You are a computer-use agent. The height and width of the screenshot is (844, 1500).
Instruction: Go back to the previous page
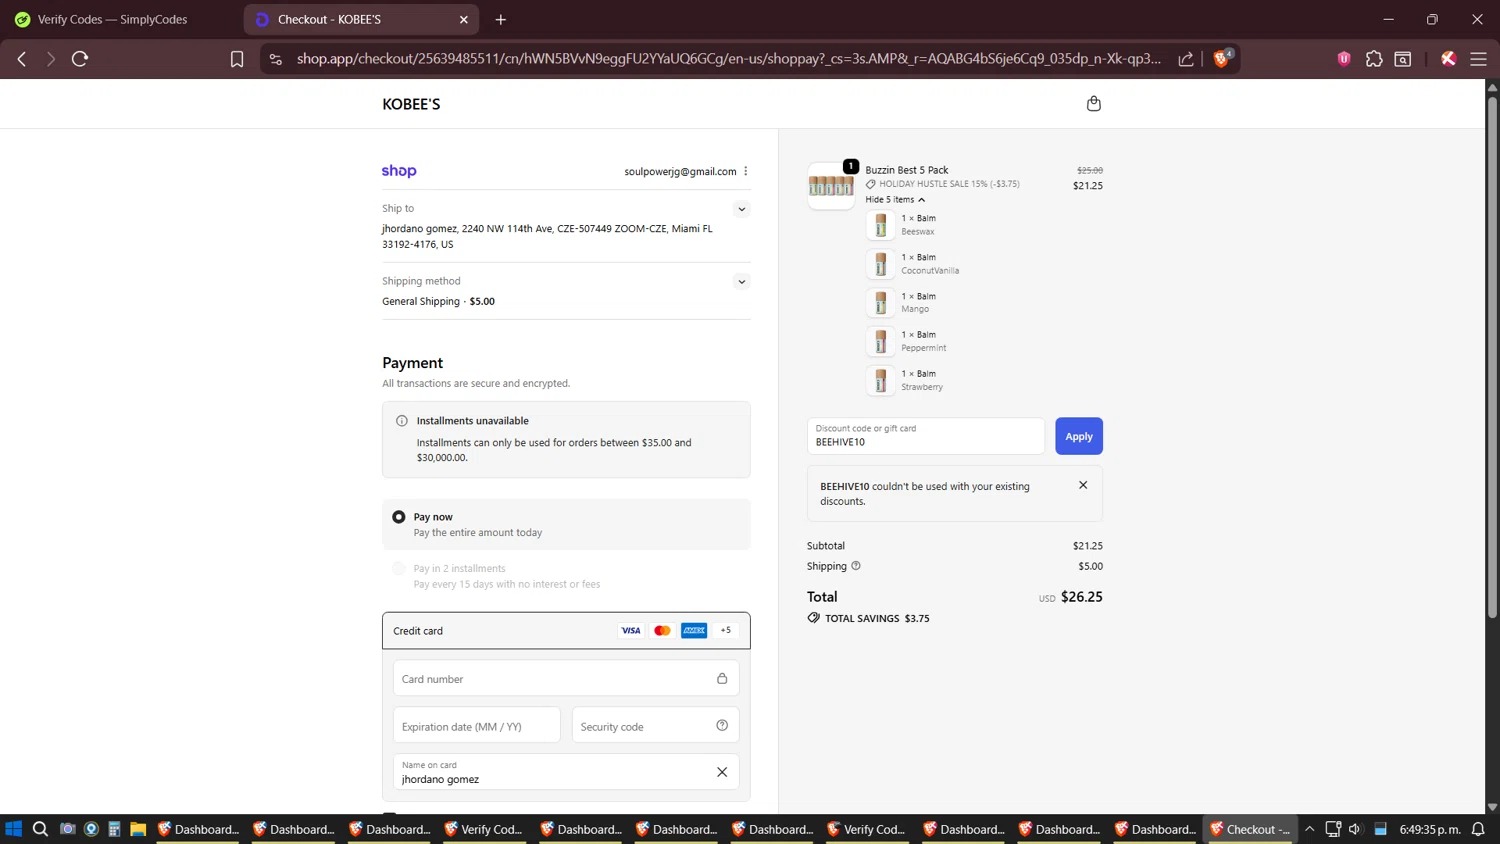pyautogui.click(x=22, y=59)
